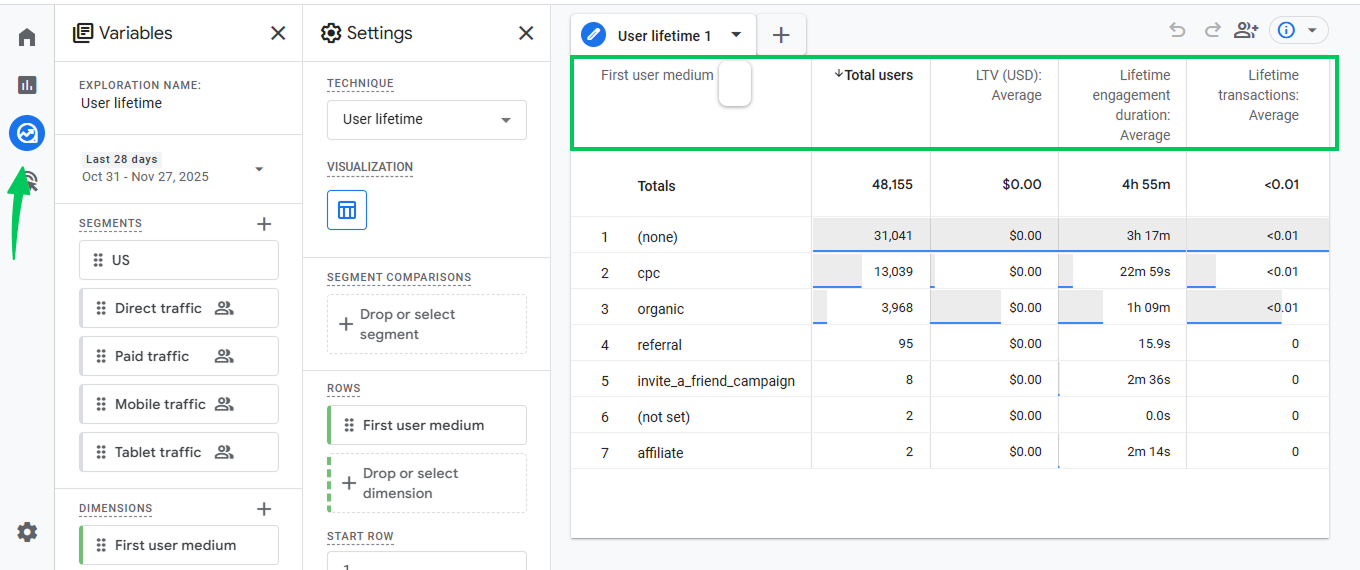Screen dimensions: 1360x570
Task: Expand the date range selector
Action: point(259,169)
